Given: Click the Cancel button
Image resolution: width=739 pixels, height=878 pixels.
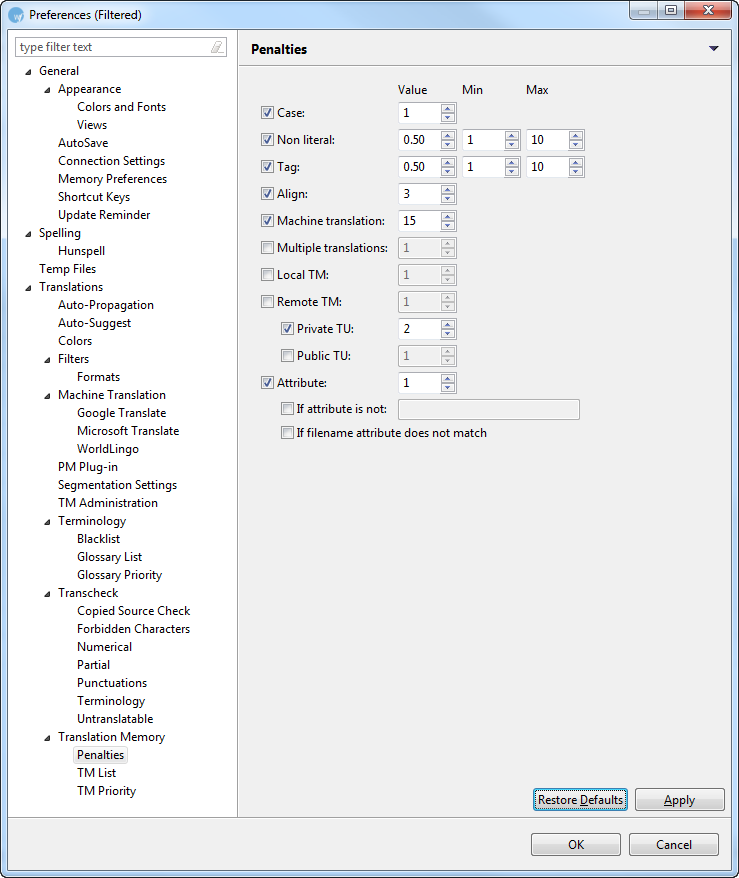Looking at the screenshot, I should point(673,844).
